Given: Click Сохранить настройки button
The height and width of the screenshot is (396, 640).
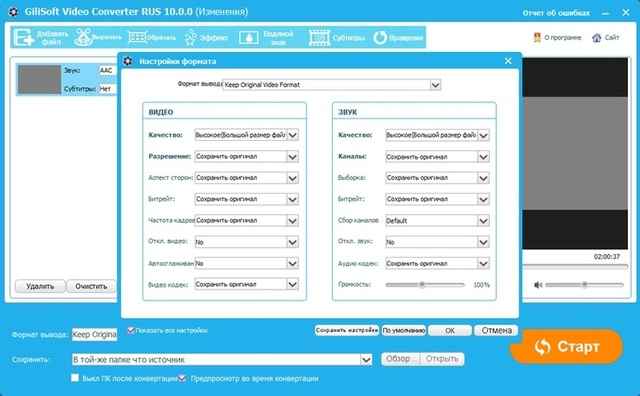Looking at the screenshot, I should (347, 330).
